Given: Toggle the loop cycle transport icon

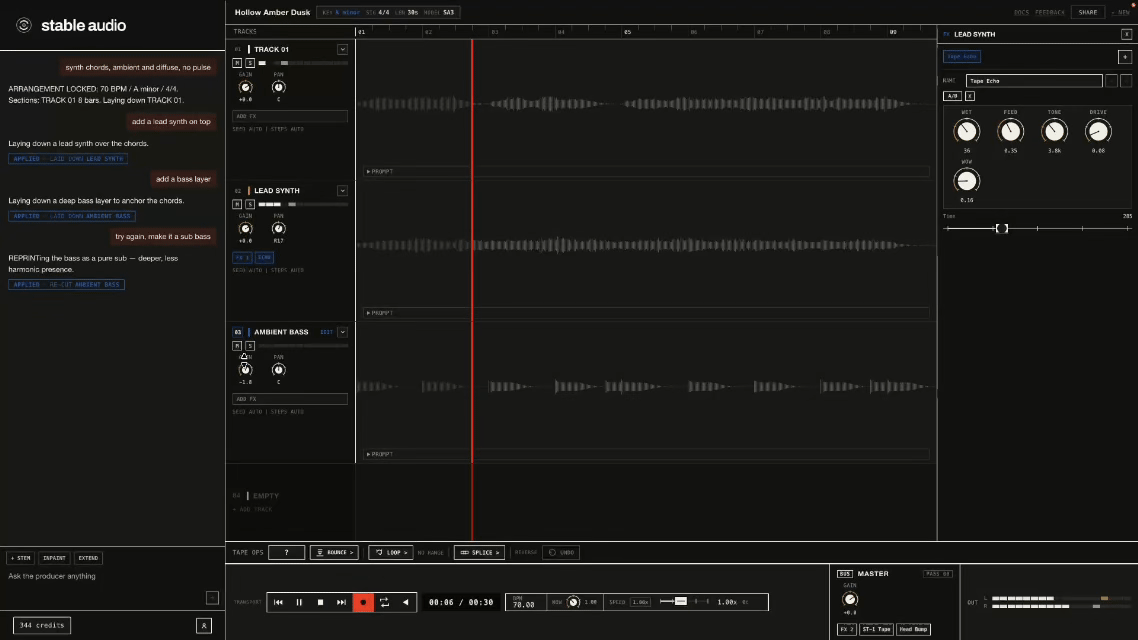Looking at the screenshot, I should (385, 602).
